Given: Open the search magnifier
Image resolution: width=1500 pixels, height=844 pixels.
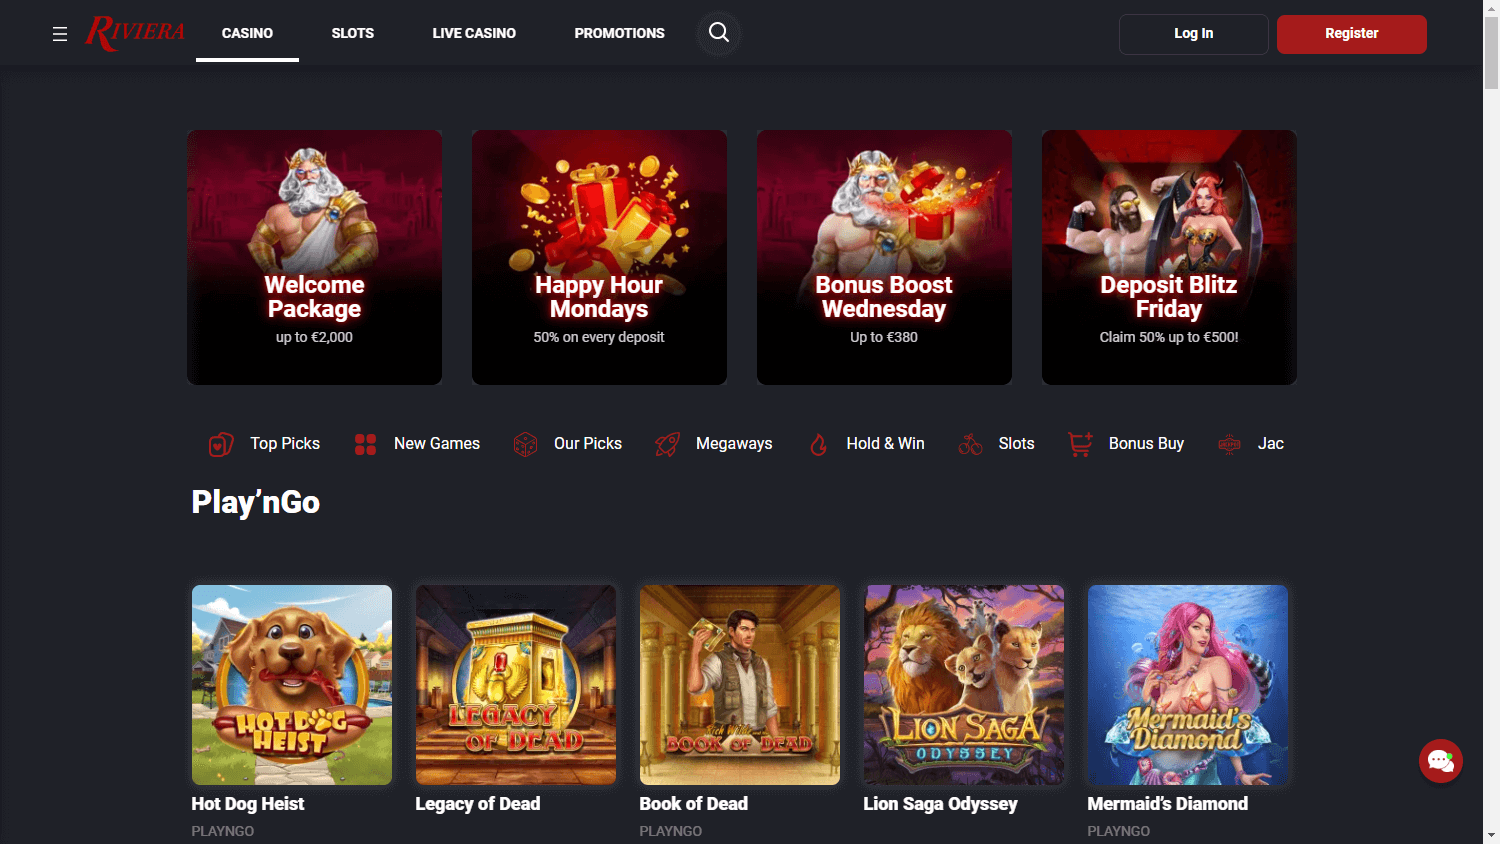Looking at the screenshot, I should tap(718, 32).
